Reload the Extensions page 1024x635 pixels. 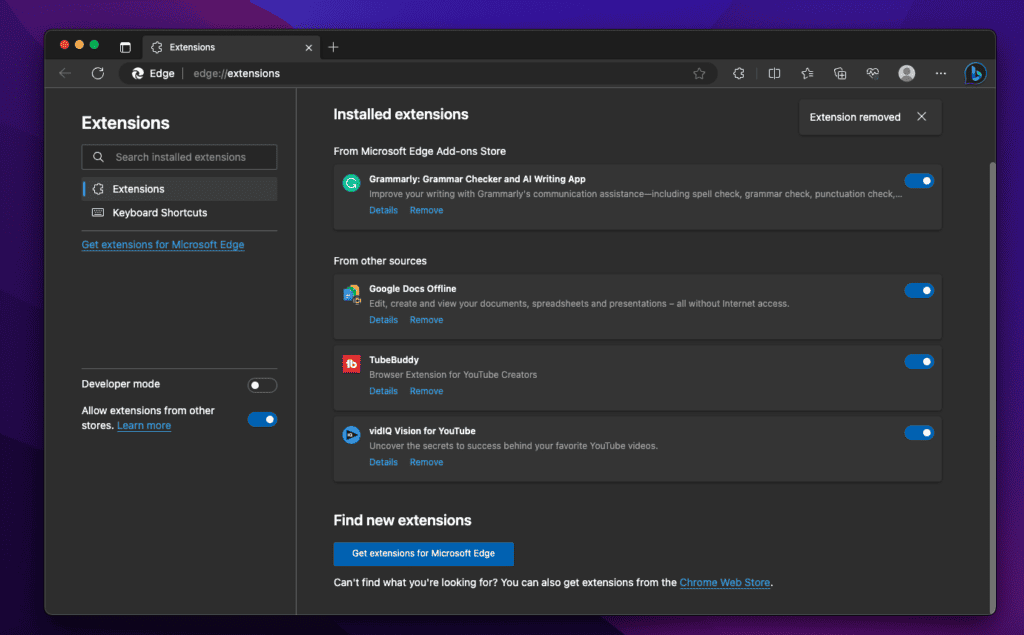pyautogui.click(x=97, y=73)
